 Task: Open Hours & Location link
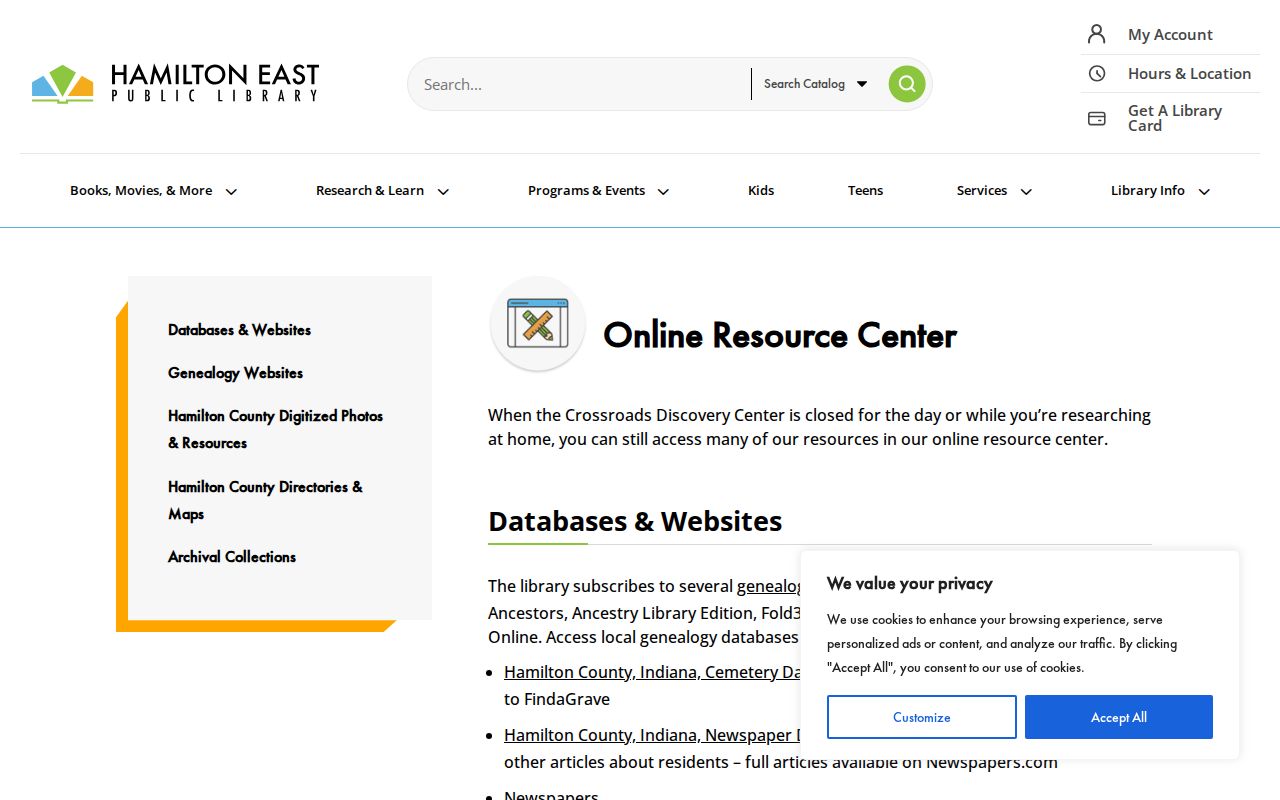(1189, 73)
